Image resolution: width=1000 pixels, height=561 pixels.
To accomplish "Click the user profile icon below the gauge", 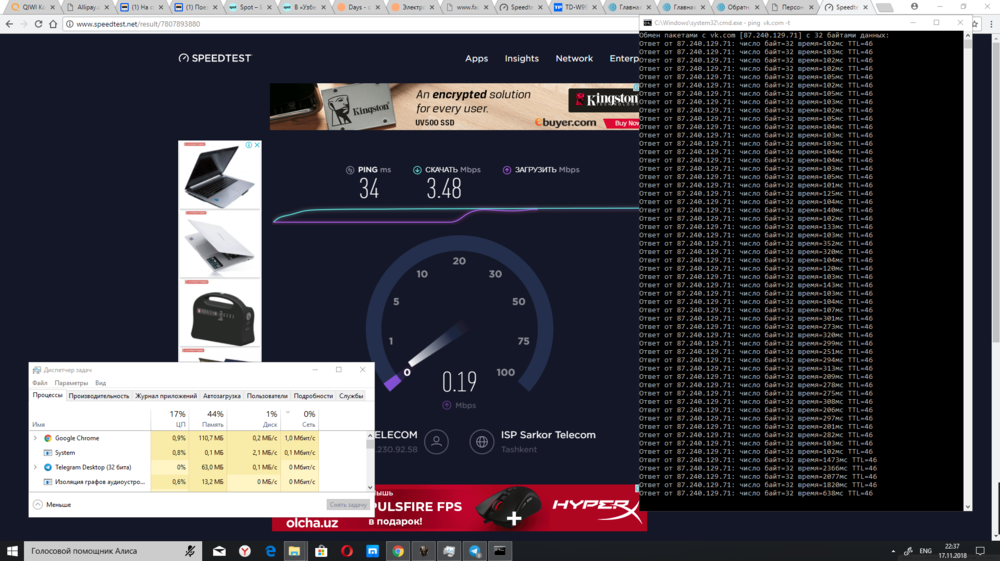I will tap(436, 441).
